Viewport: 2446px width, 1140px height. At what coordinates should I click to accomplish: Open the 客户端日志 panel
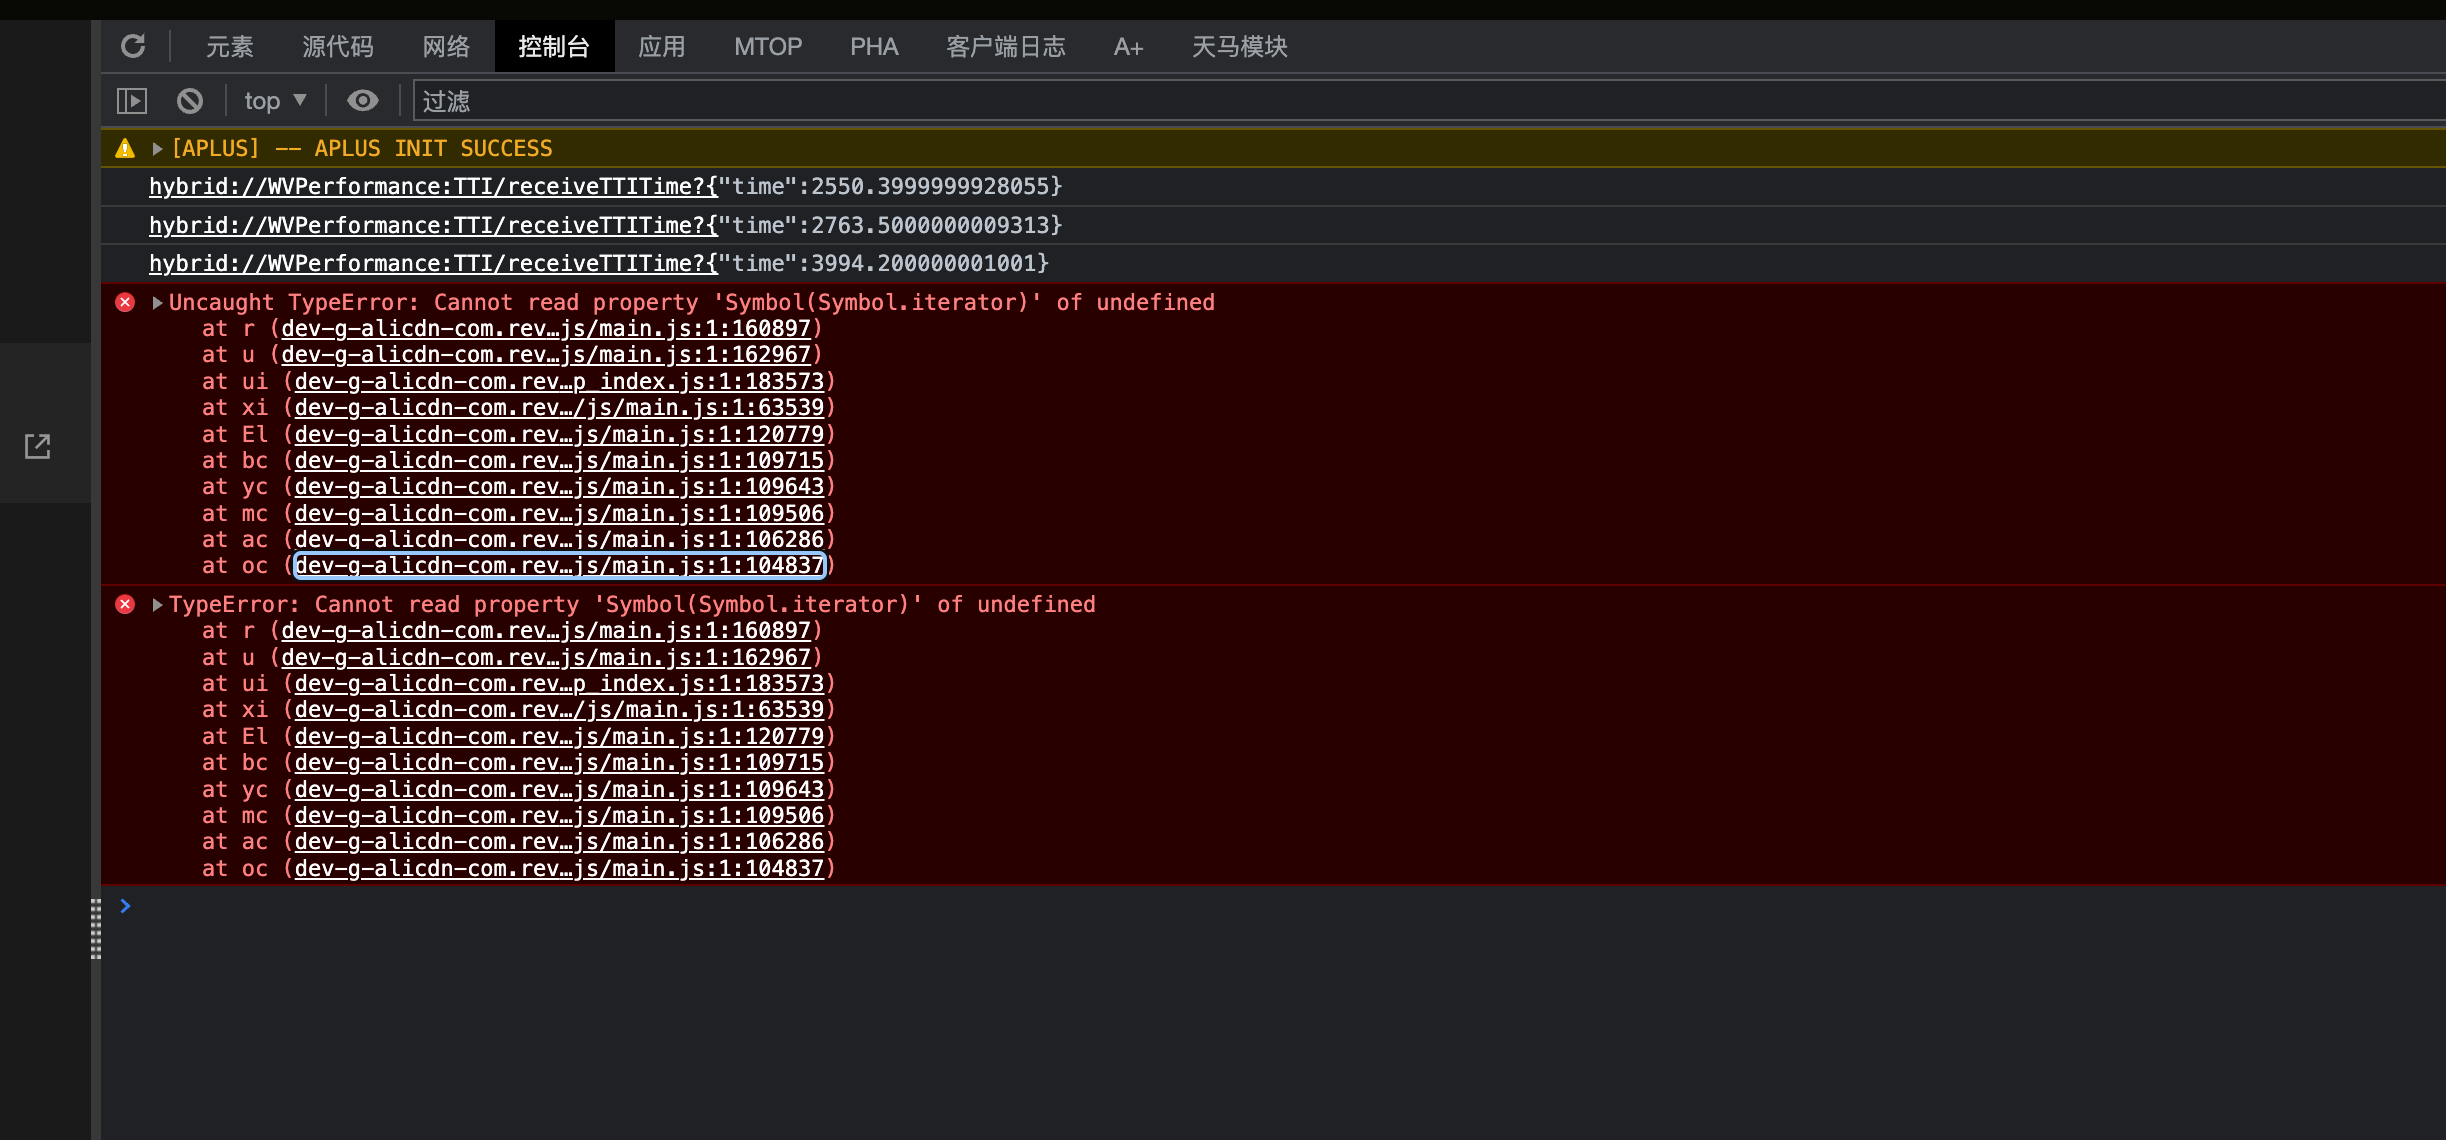coord(1005,46)
